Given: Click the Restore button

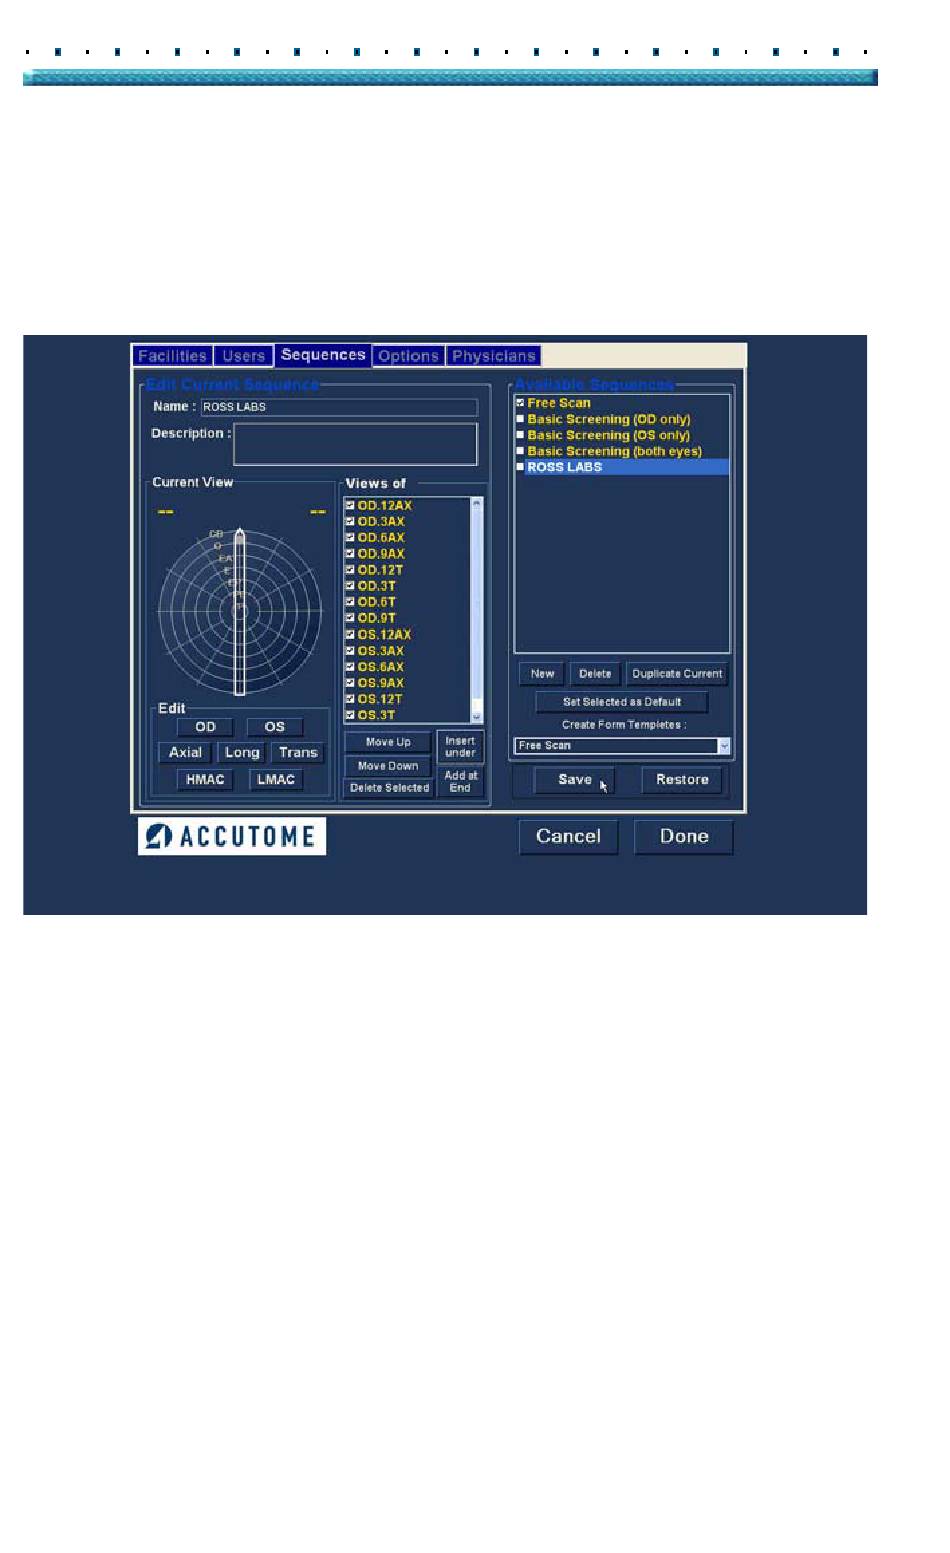Looking at the screenshot, I should click(x=682, y=780).
